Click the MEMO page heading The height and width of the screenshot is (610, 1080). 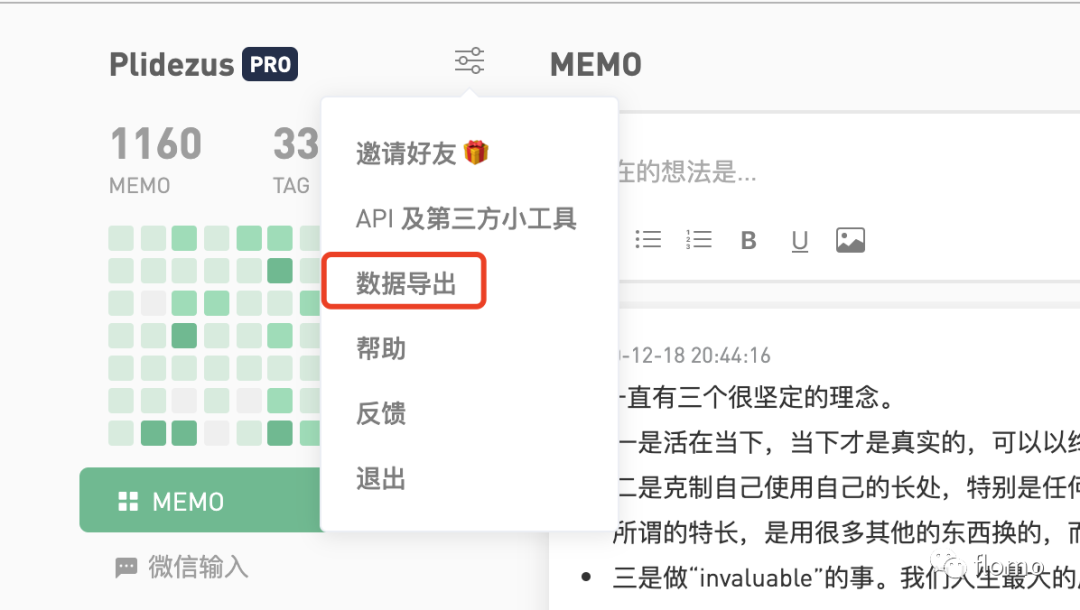[x=596, y=65]
